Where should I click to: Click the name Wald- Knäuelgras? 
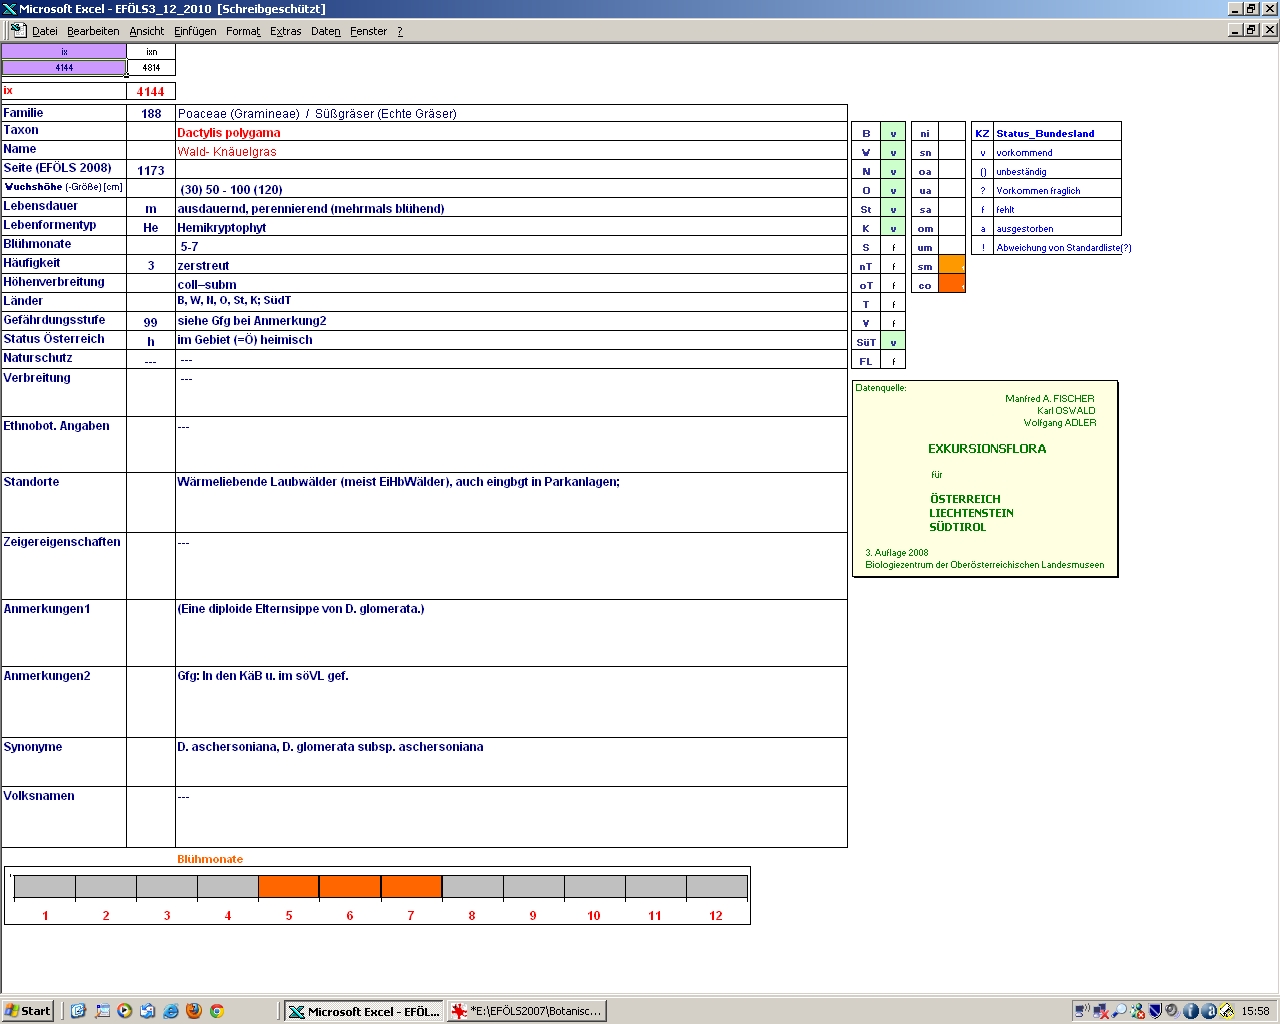coord(227,151)
